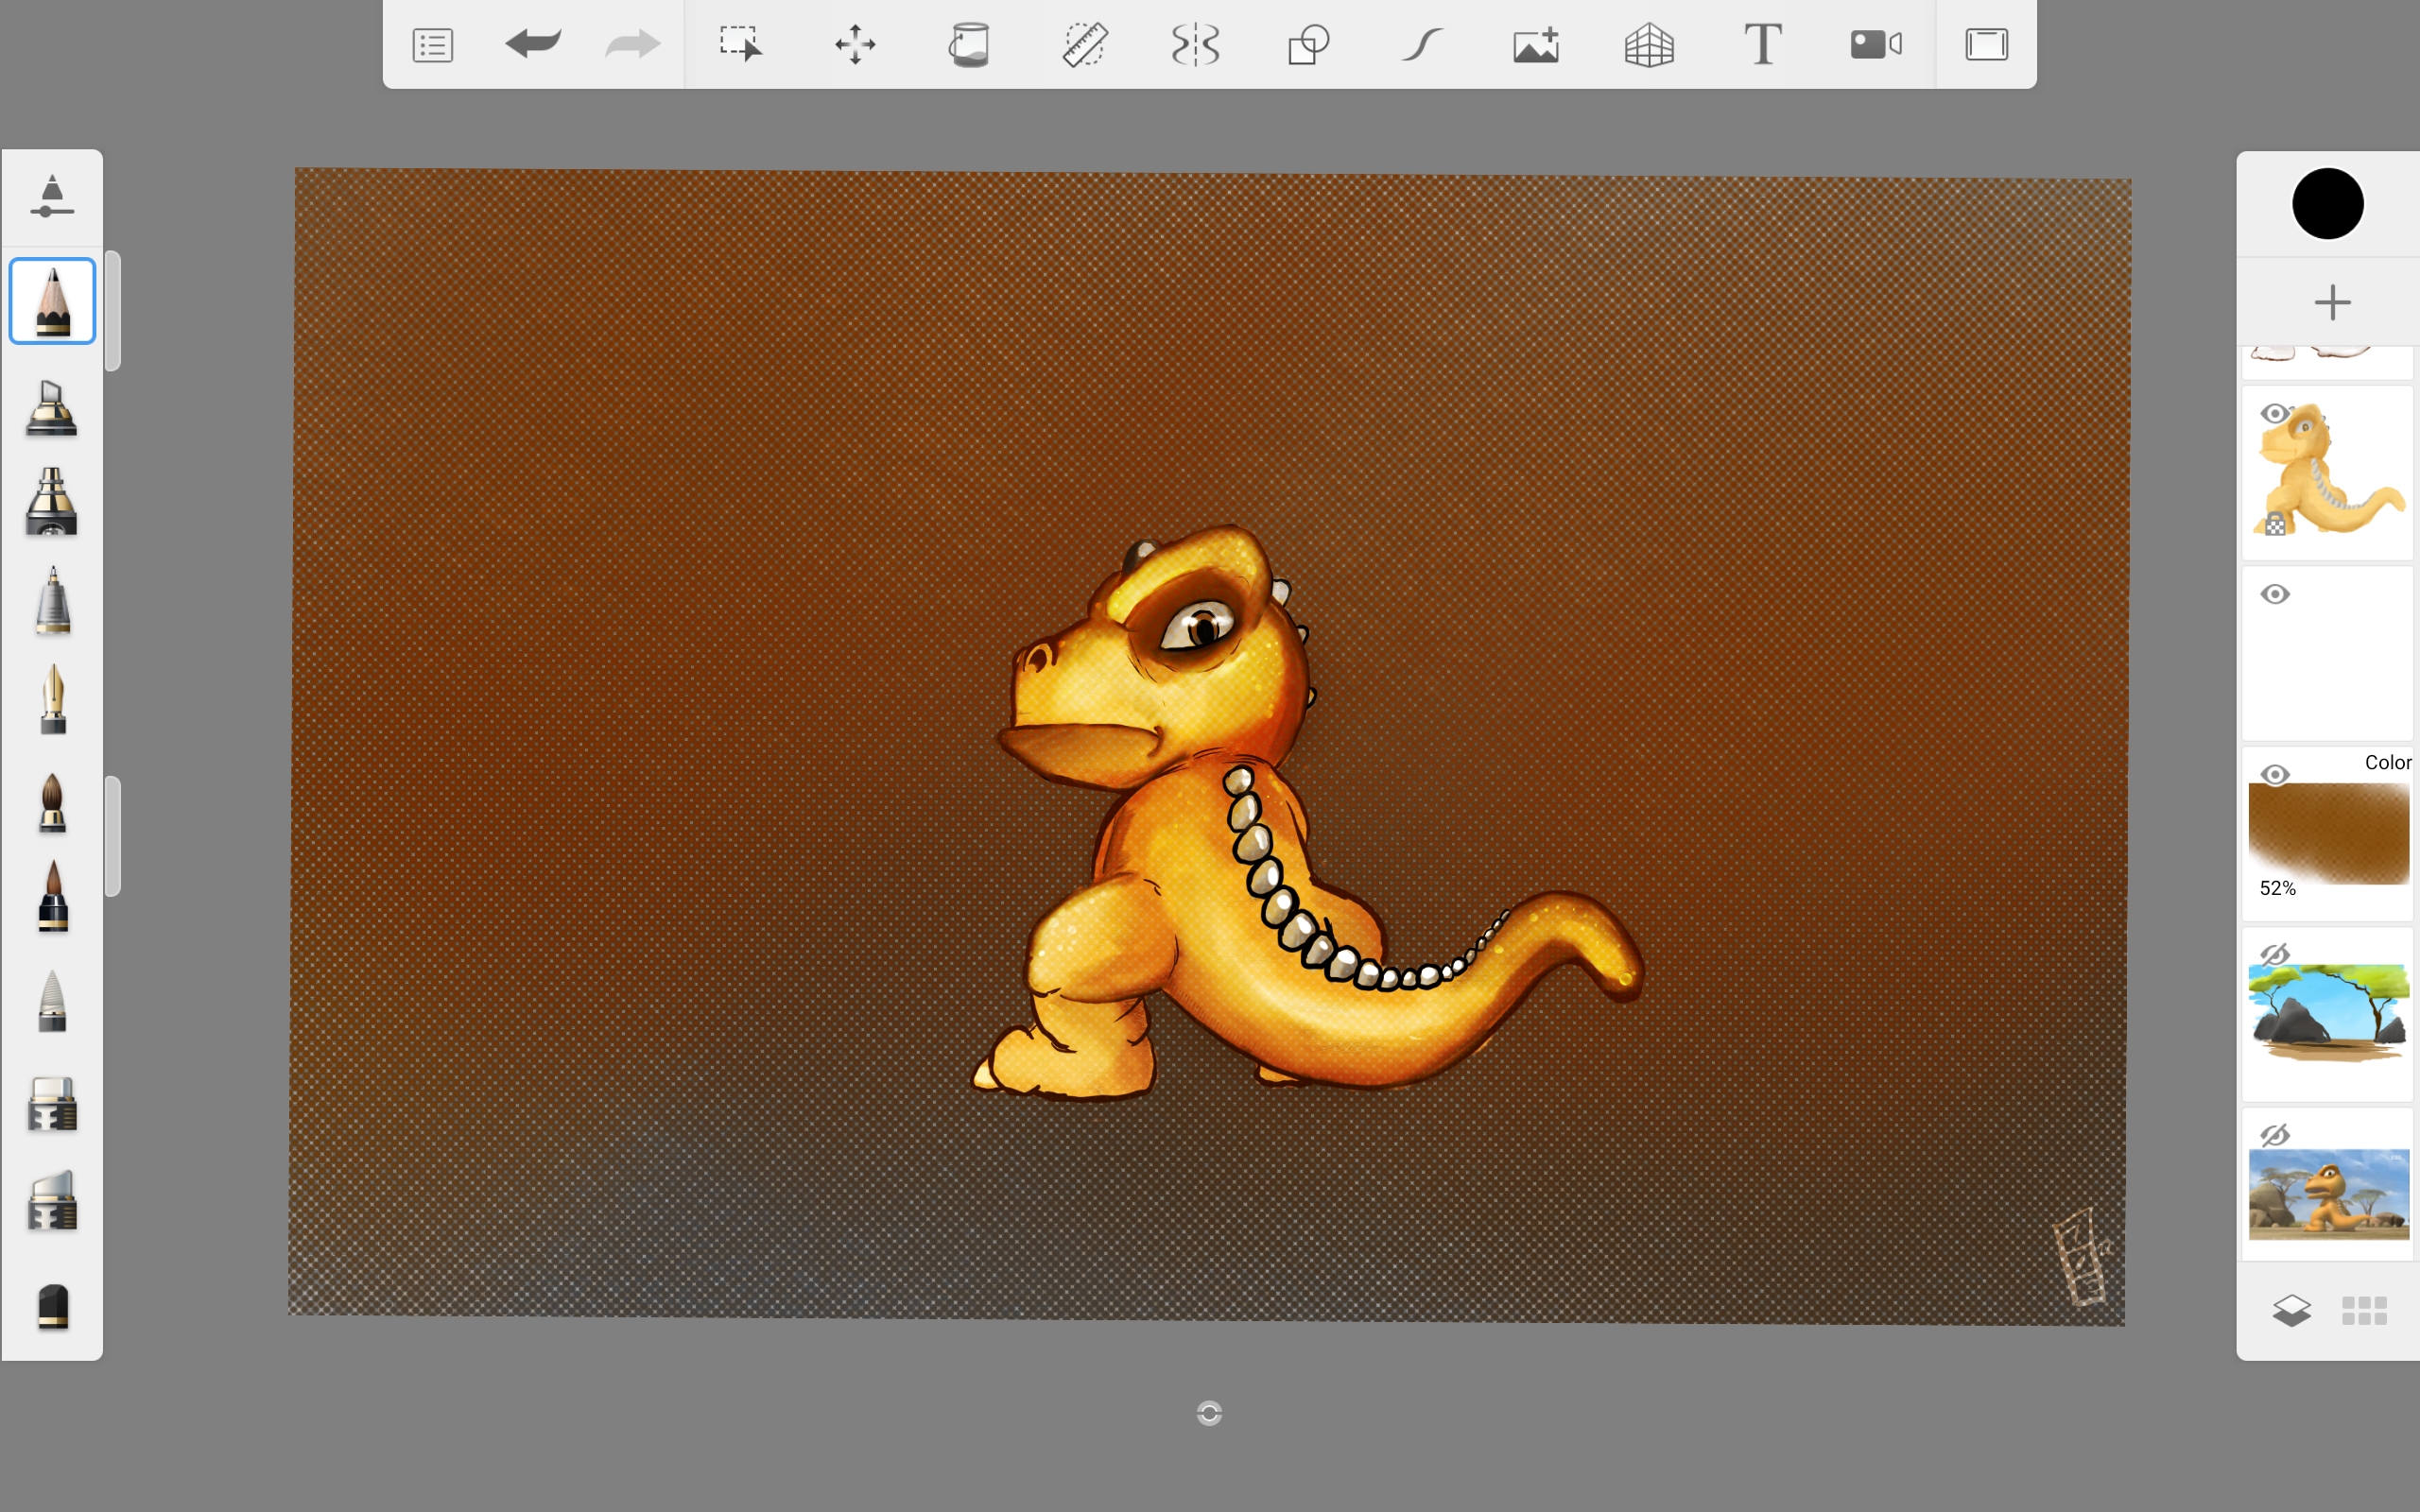Show the hidden tree landscape layer
Screen dimensions: 2420x1512
coord(2275,955)
